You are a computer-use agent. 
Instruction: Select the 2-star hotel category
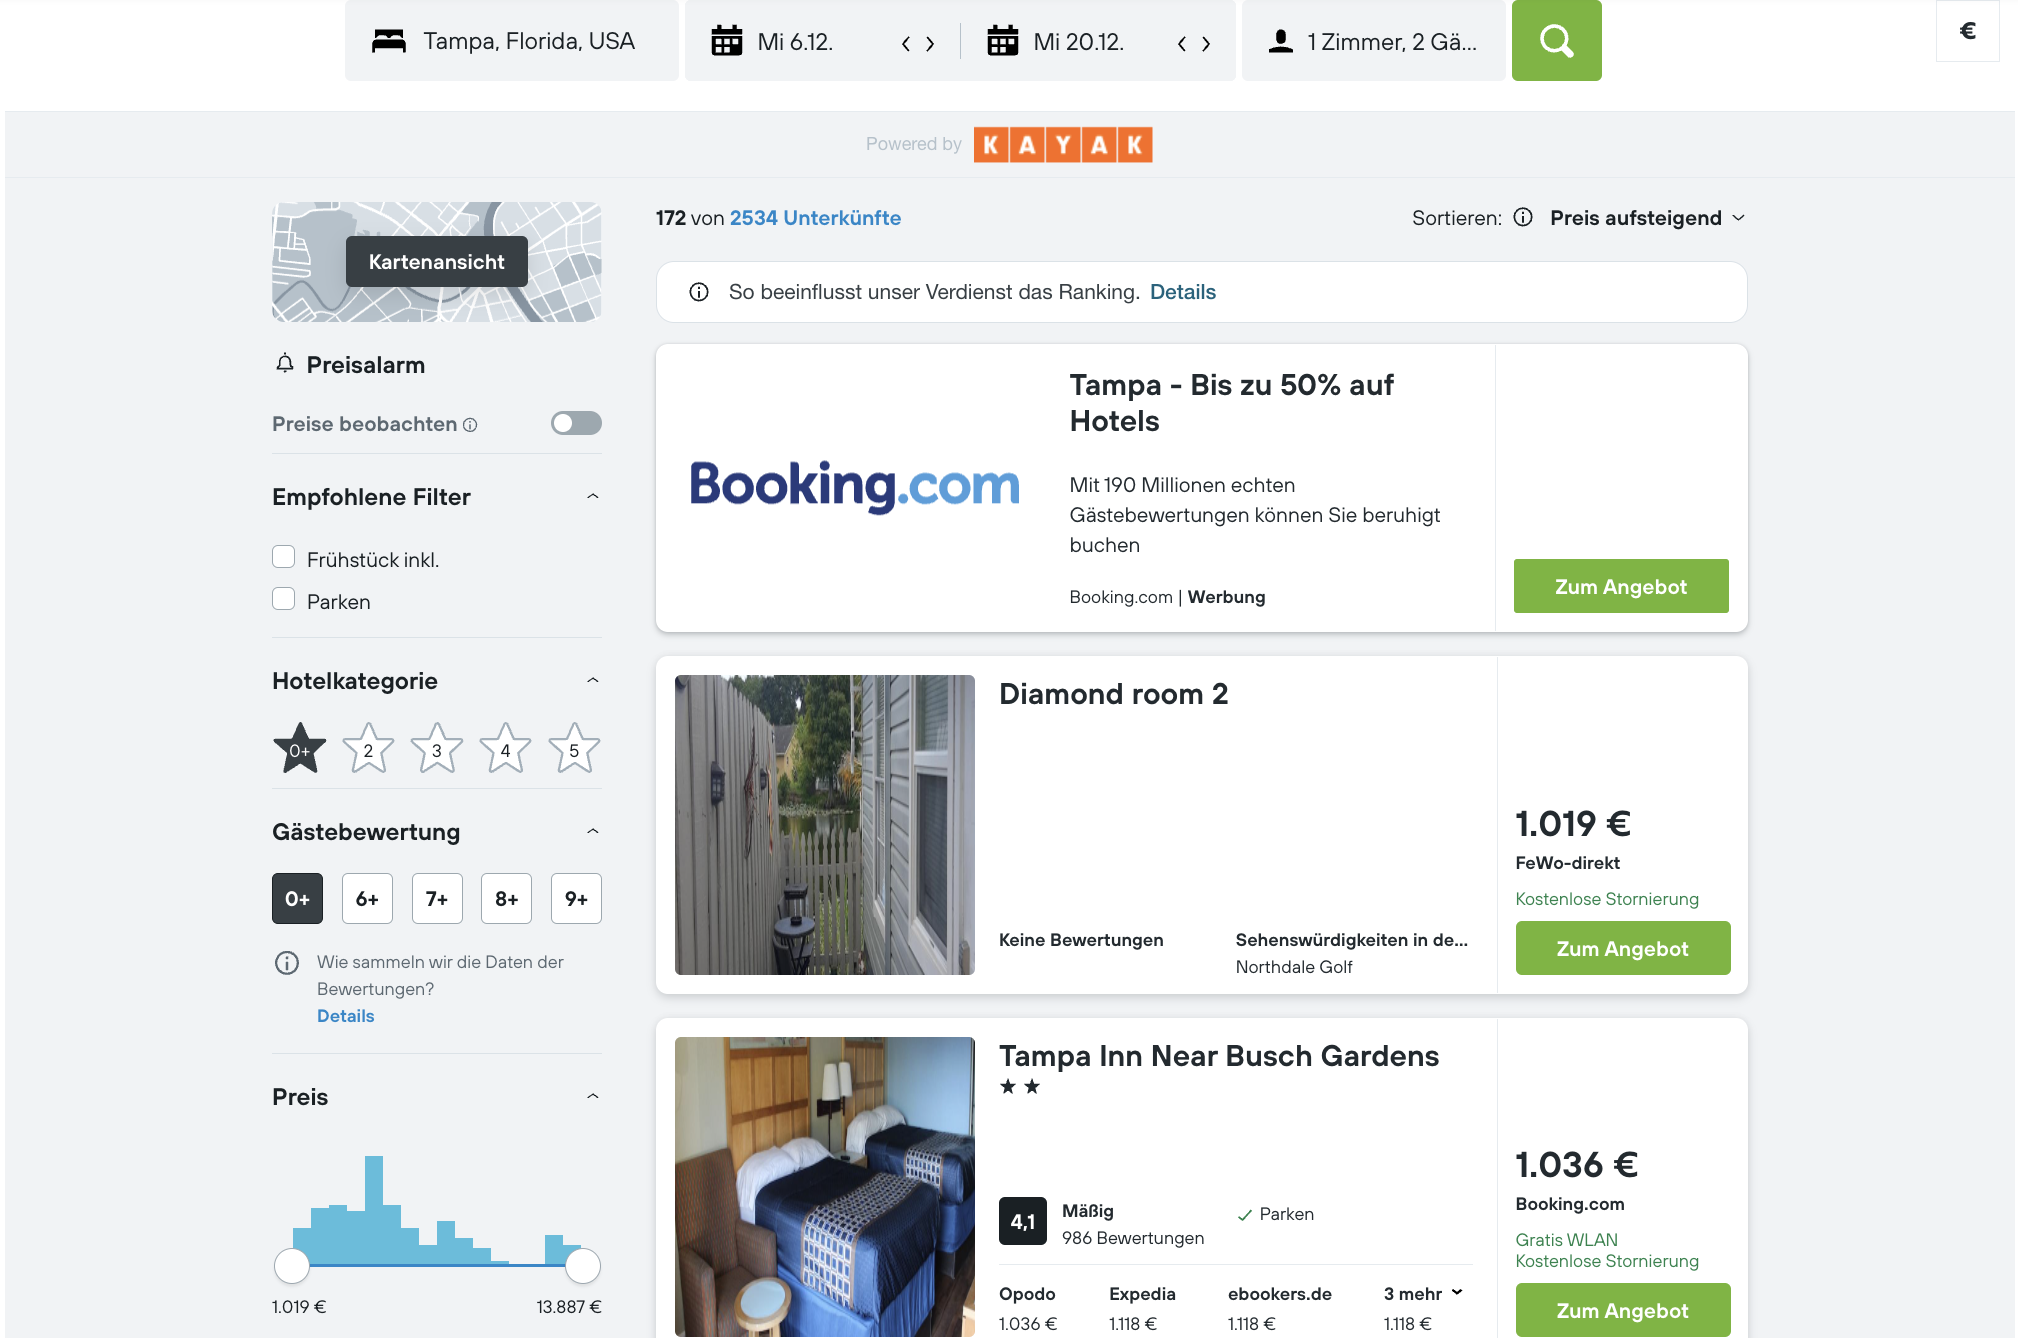(368, 748)
